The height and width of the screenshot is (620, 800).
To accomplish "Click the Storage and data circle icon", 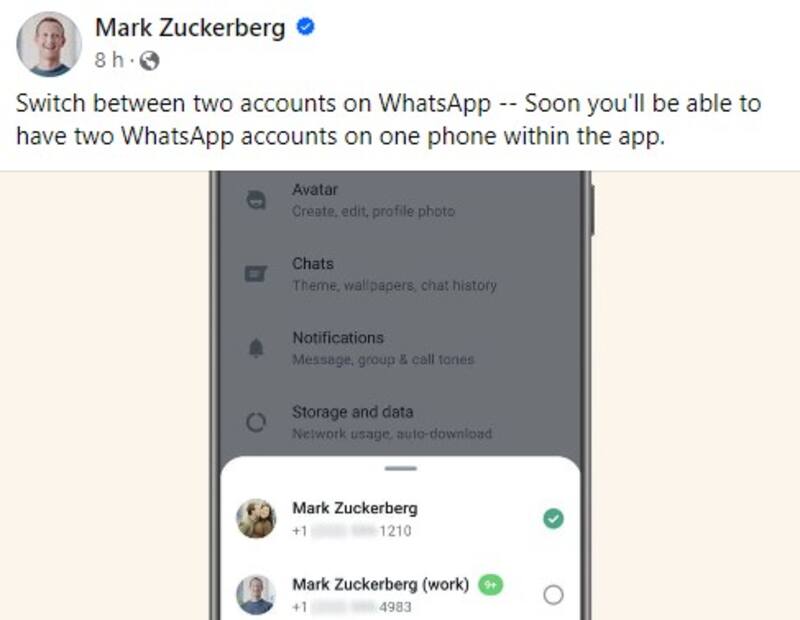I will (x=256, y=422).
